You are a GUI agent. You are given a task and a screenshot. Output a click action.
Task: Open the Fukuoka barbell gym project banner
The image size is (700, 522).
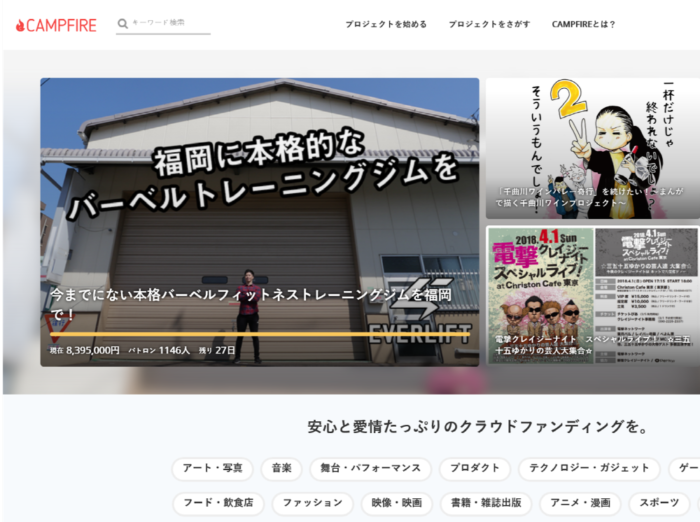click(x=259, y=200)
